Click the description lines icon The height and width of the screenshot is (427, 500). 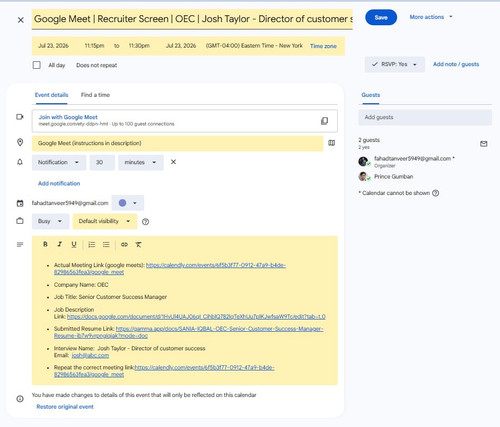pos(20,245)
